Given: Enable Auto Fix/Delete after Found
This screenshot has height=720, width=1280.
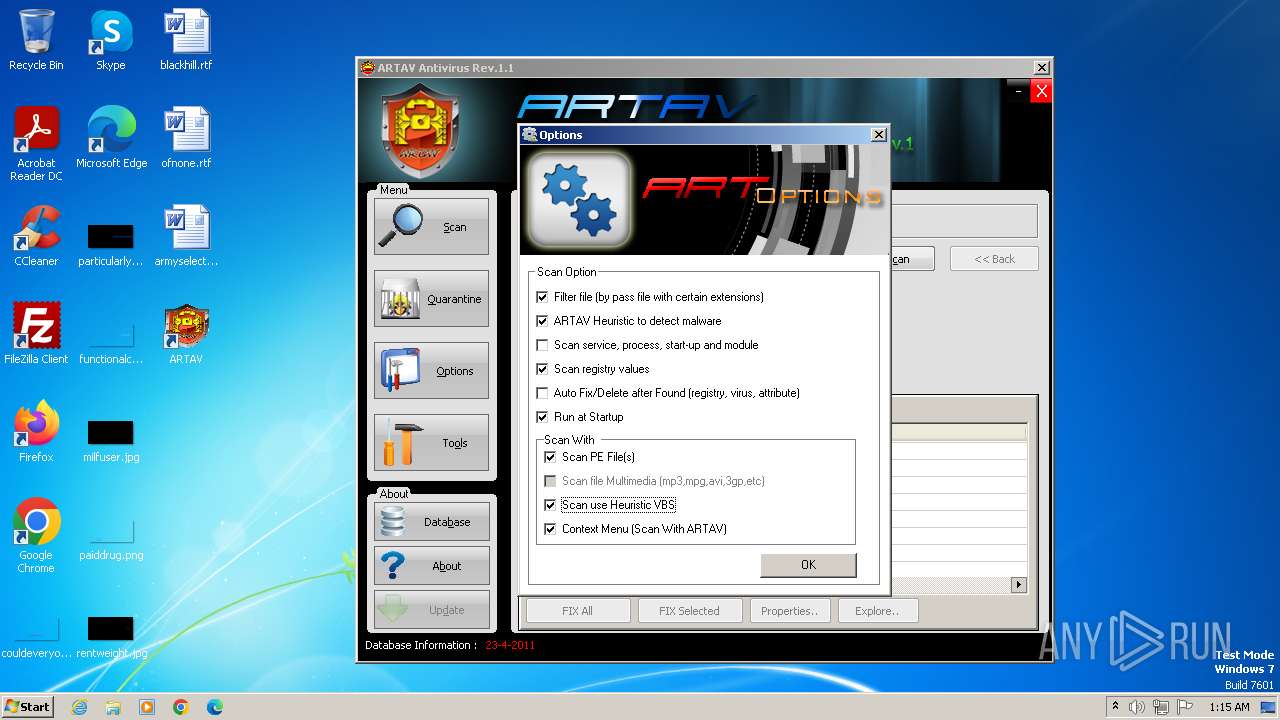Looking at the screenshot, I should [543, 393].
